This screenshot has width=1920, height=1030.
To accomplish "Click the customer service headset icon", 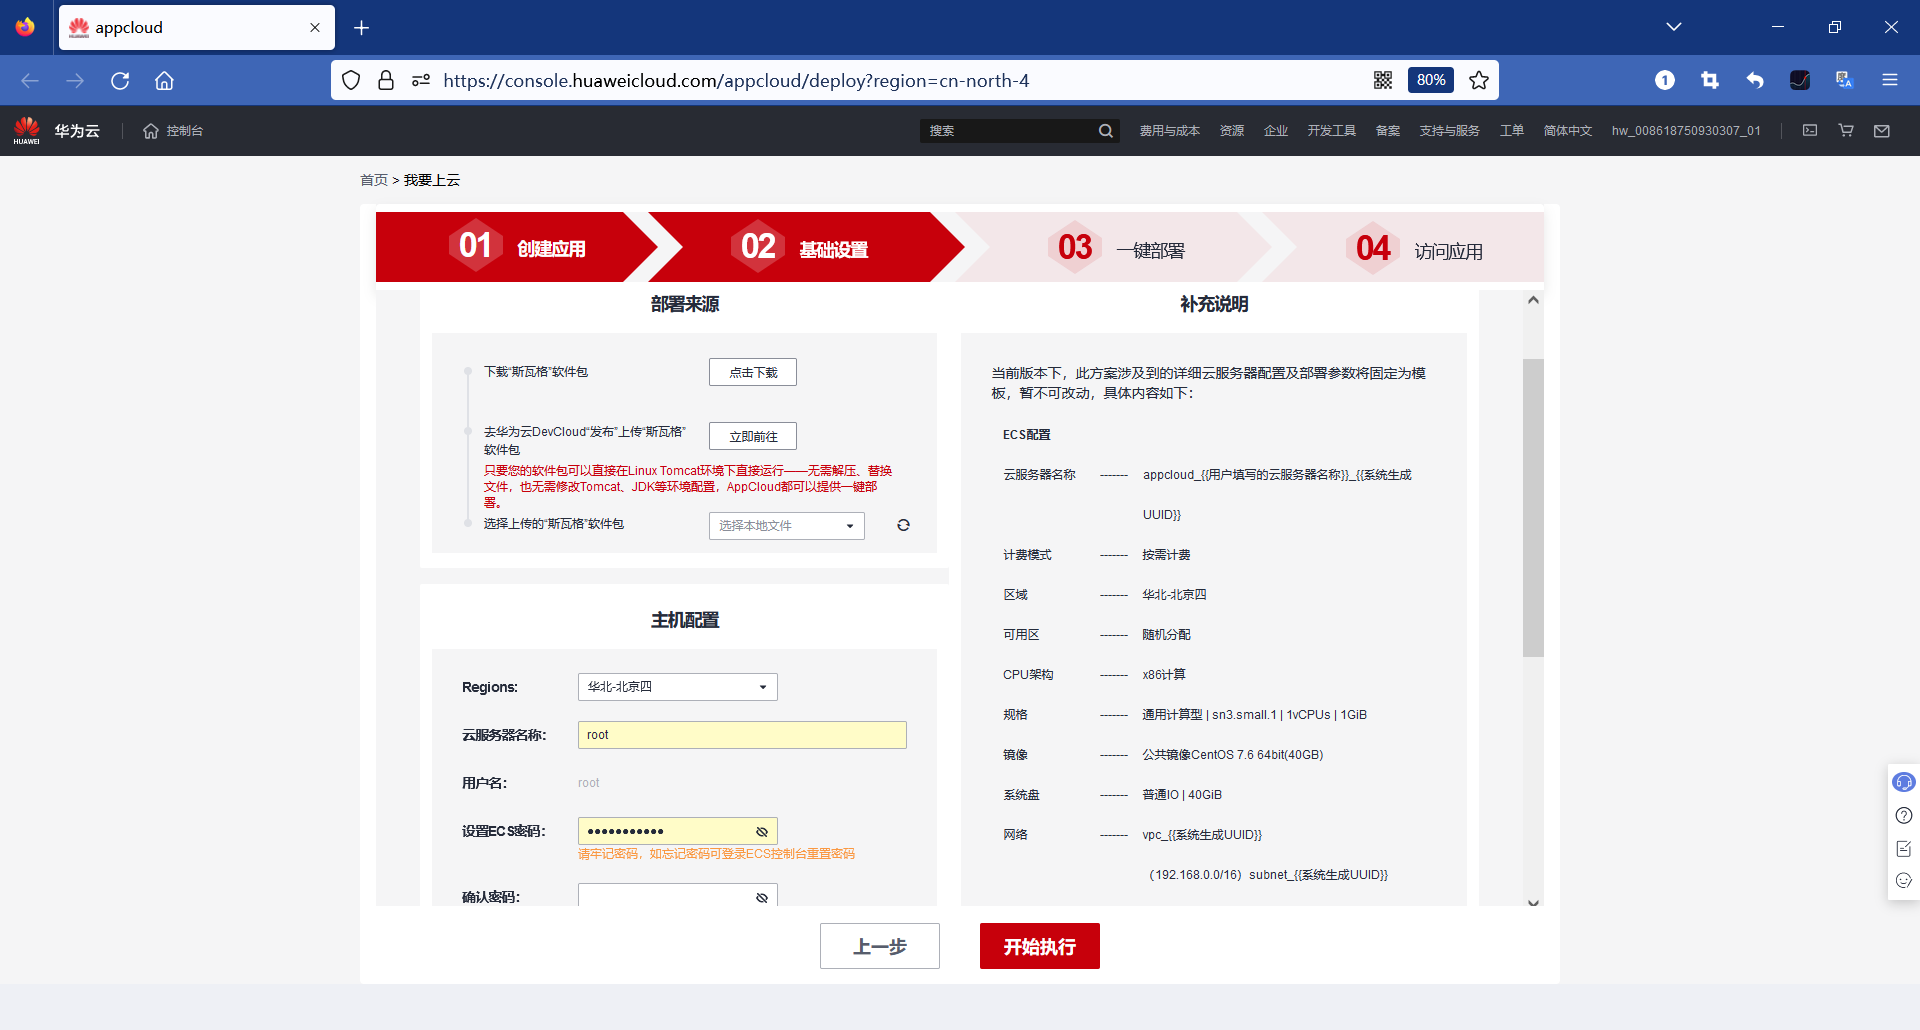I will (1904, 782).
